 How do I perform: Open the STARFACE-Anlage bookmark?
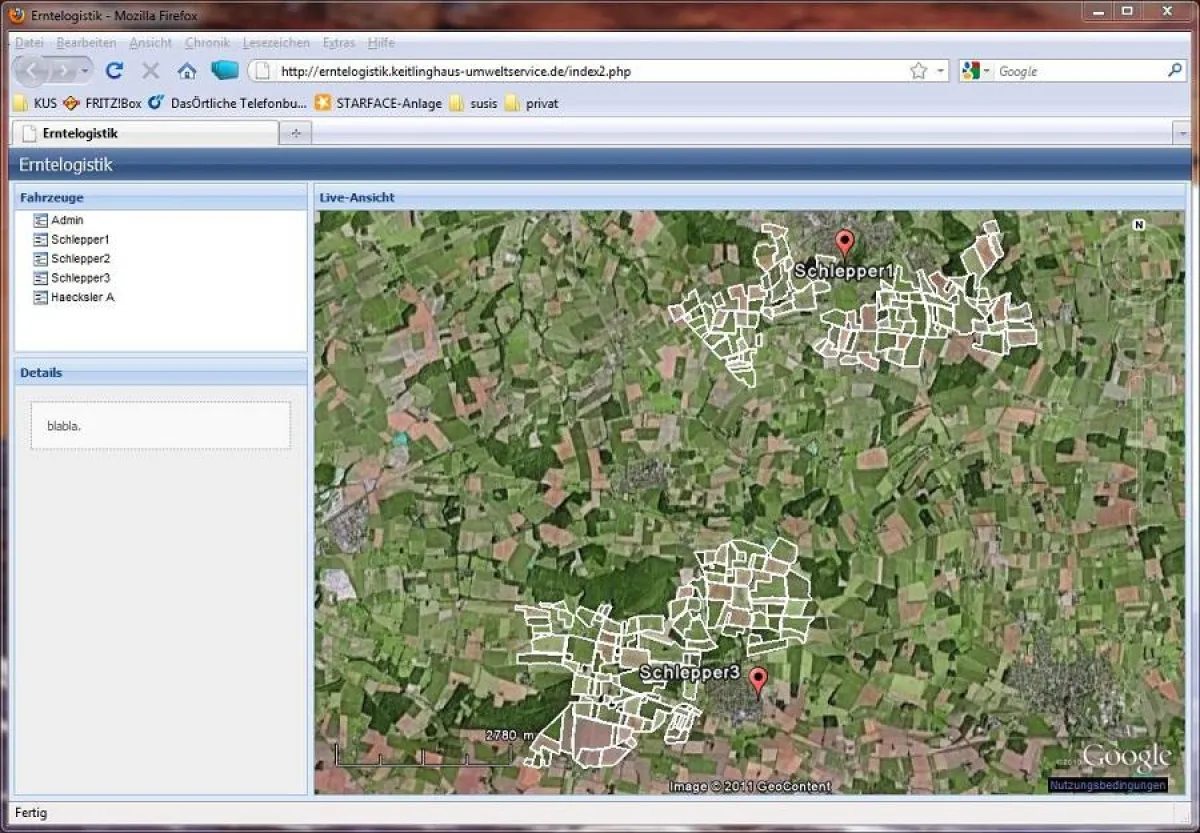click(x=388, y=103)
